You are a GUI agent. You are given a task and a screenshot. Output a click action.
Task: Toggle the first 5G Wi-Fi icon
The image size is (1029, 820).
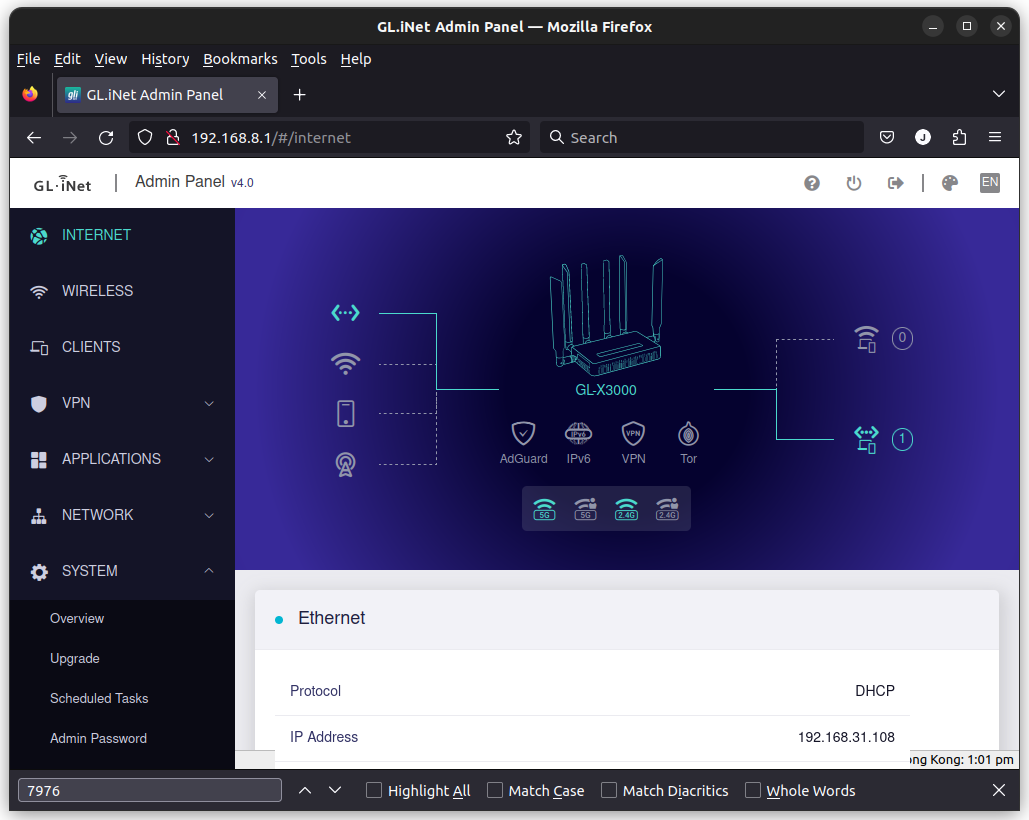(544, 509)
